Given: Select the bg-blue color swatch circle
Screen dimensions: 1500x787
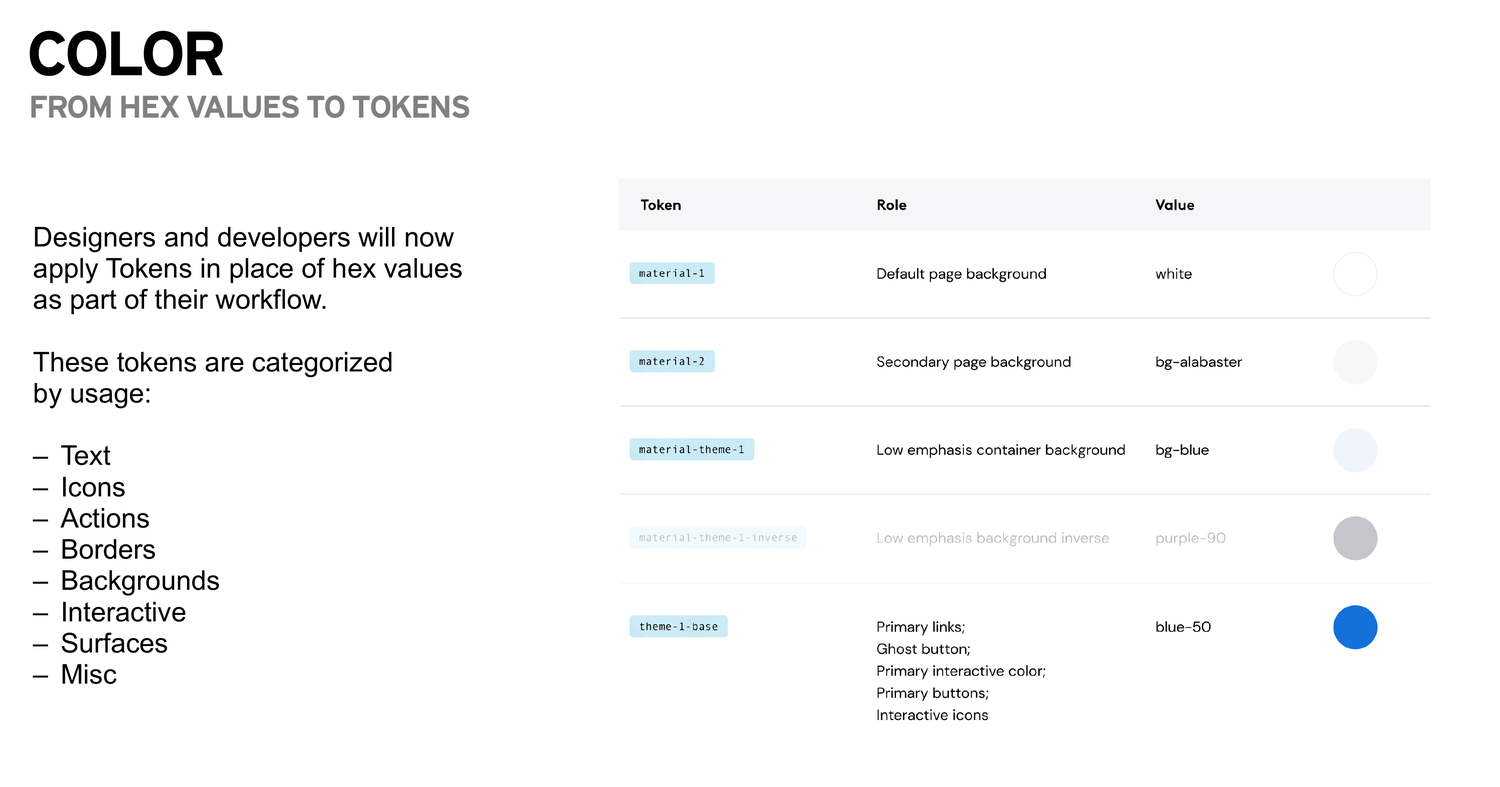Looking at the screenshot, I should click(1355, 450).
